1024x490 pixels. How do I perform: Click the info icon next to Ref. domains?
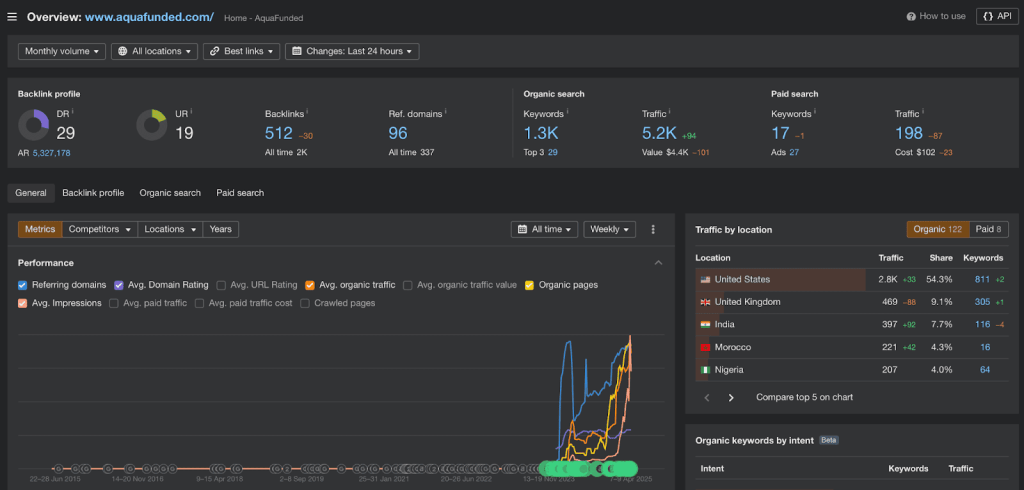tap(446, 112)
